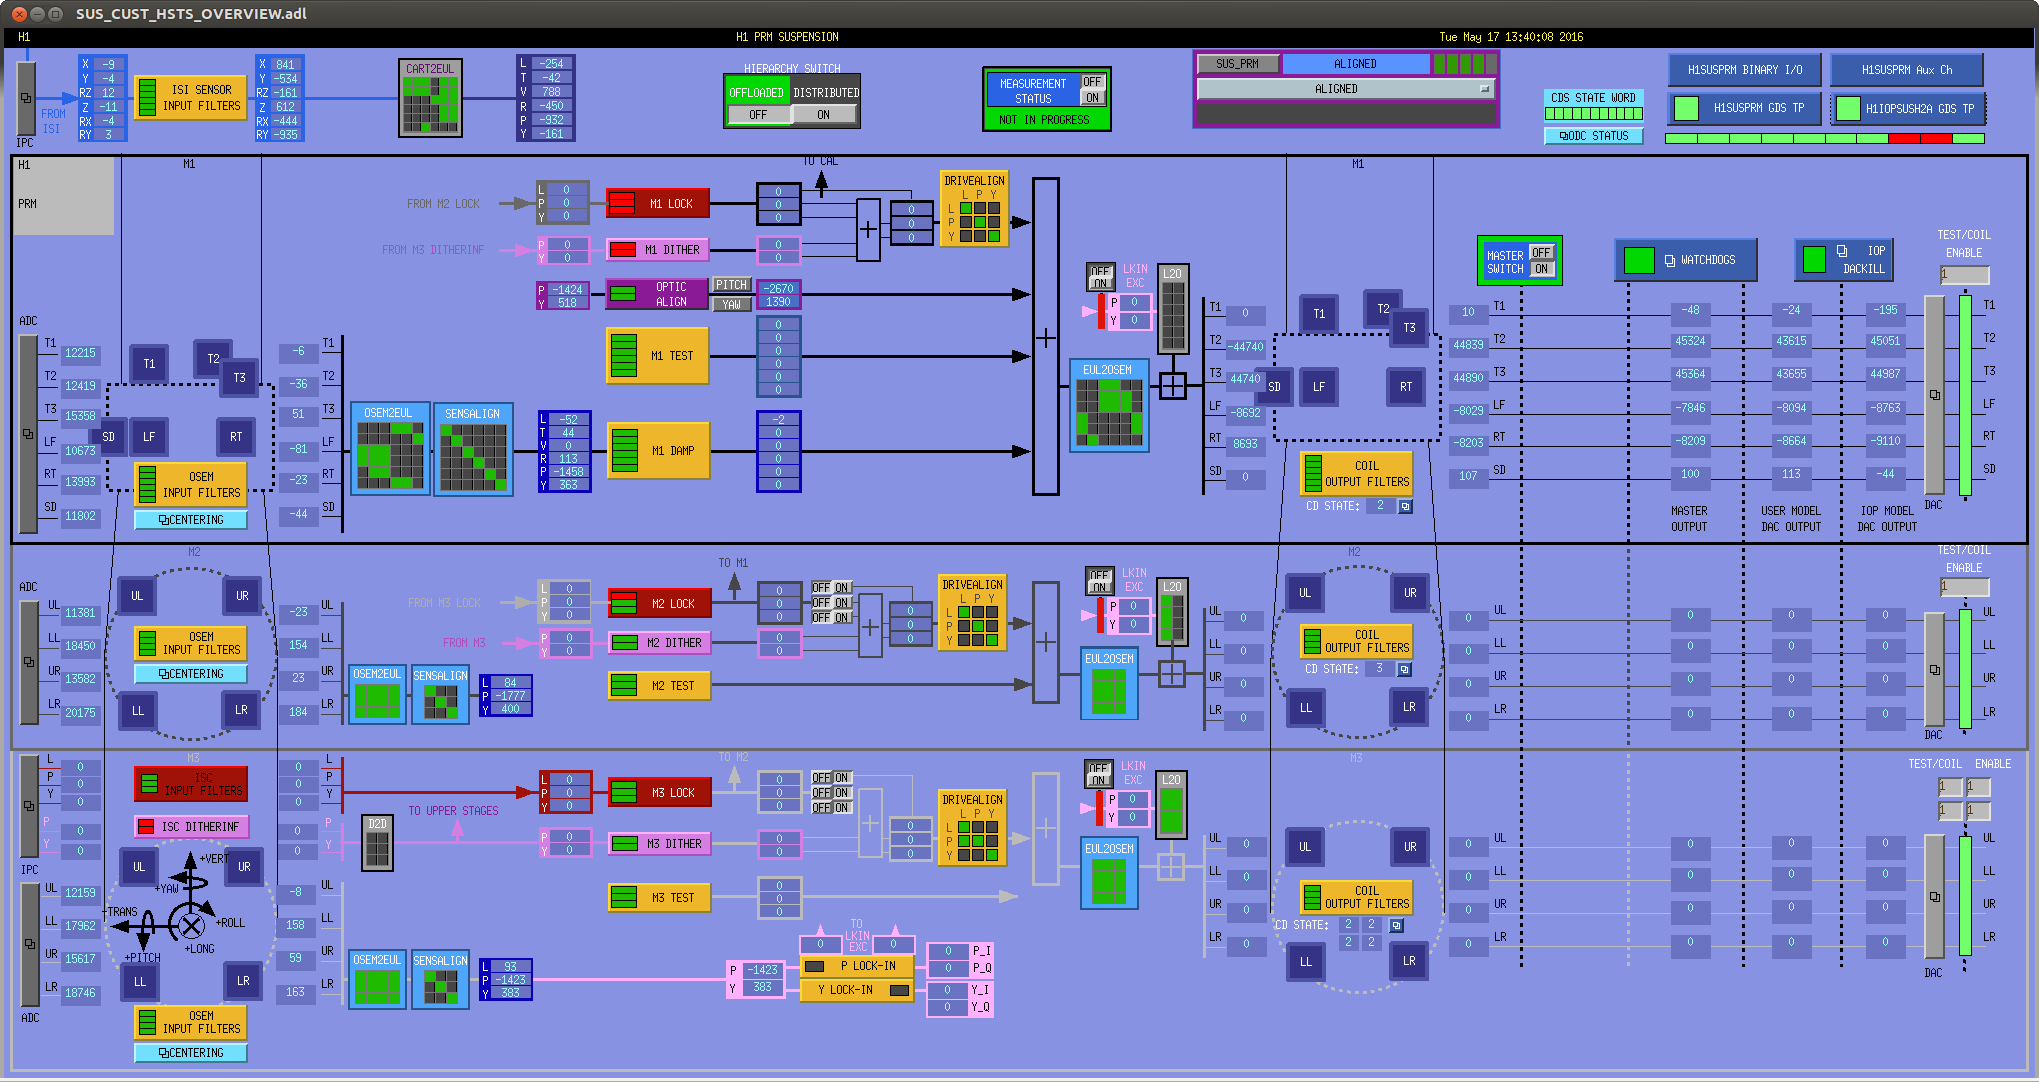Click the M1 green DAC output bar
This screenshot has width=2039, height=1082.
(1965, 395)
